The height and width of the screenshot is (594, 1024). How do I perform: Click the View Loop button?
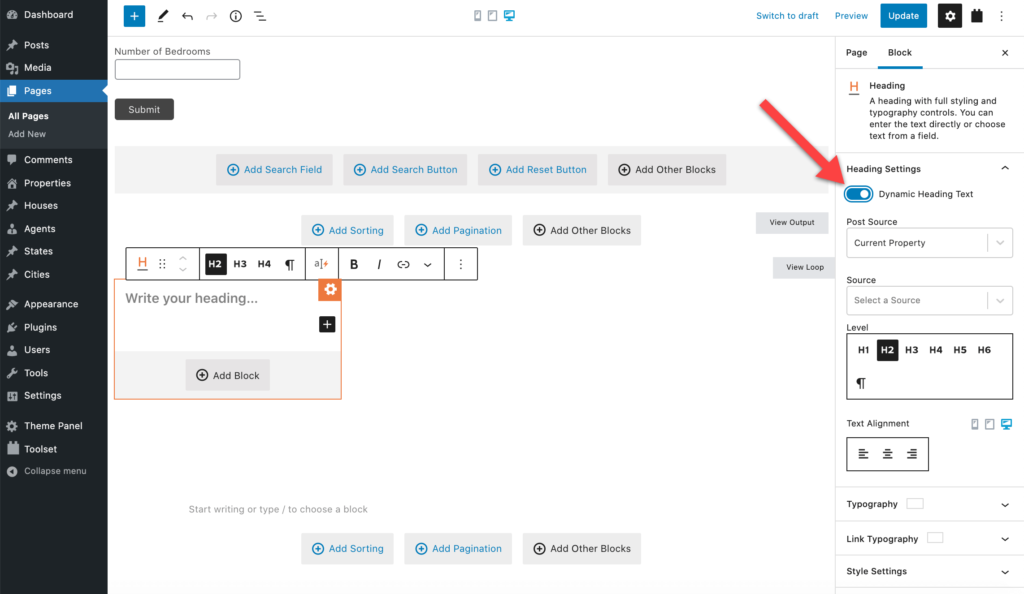[x=805, y=267]
